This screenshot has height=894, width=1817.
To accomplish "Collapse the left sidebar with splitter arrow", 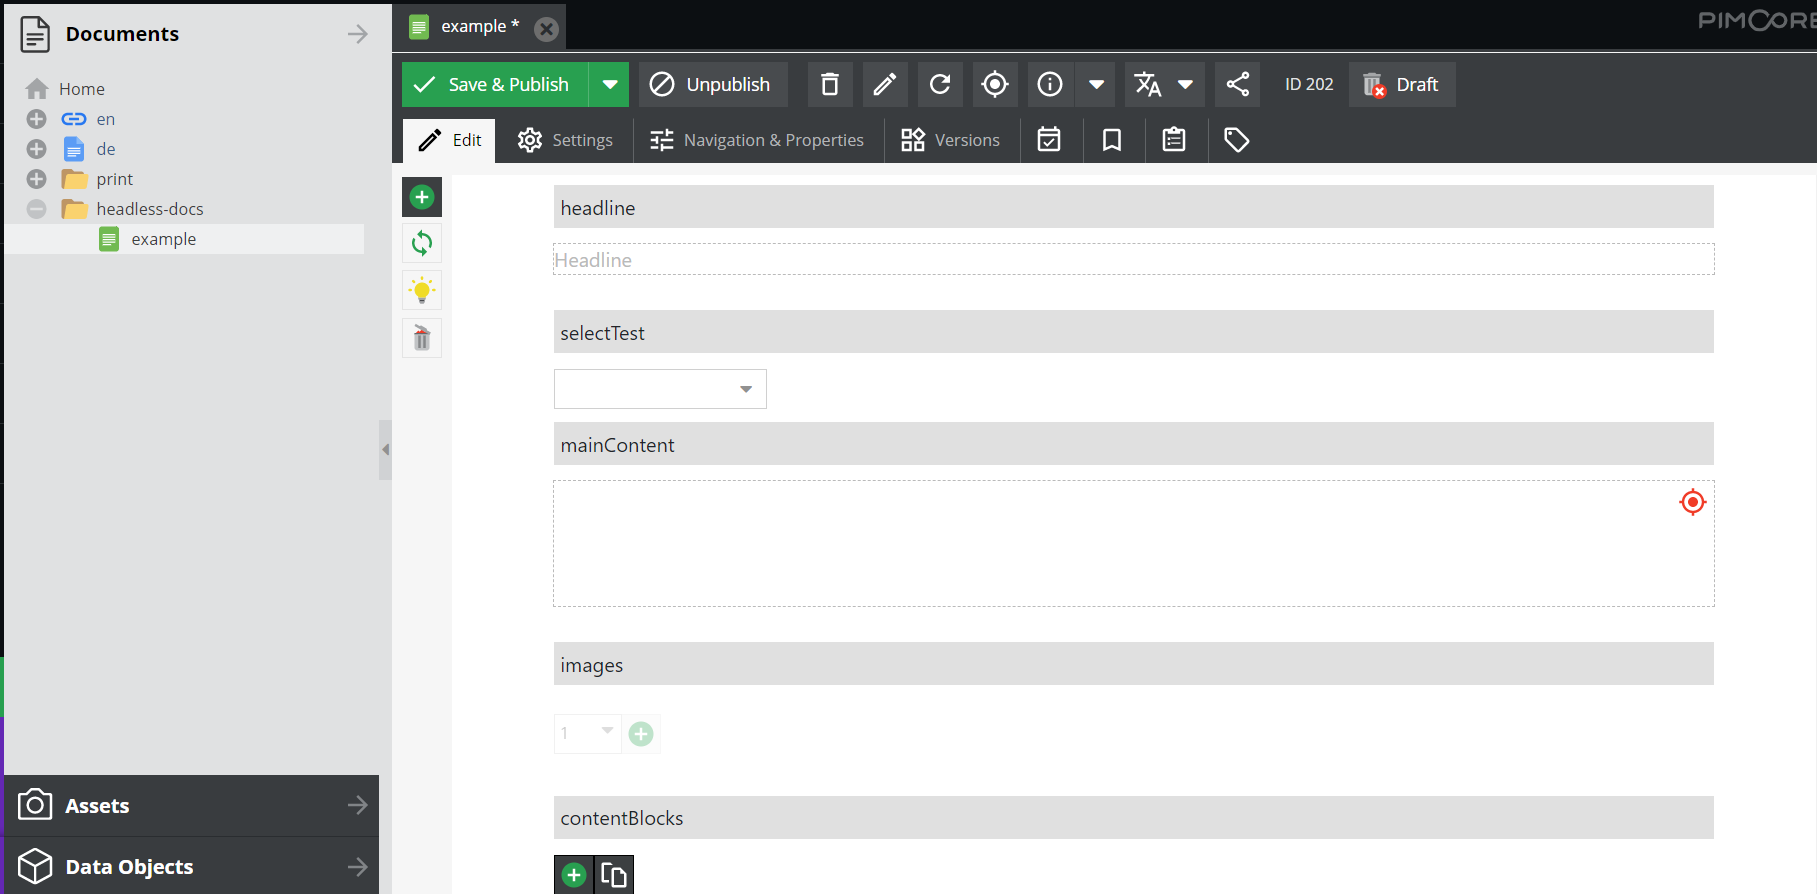I will 385,449.
